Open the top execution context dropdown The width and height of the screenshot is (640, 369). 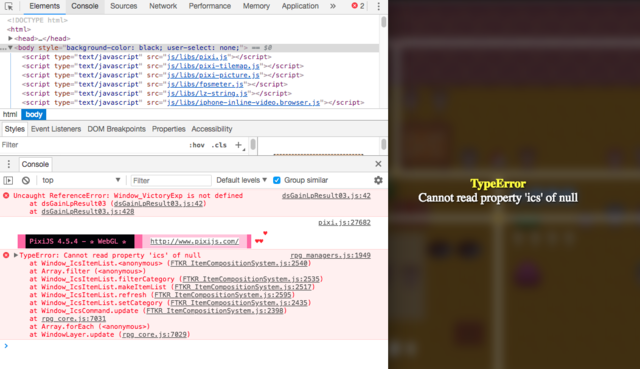[81, 180]
